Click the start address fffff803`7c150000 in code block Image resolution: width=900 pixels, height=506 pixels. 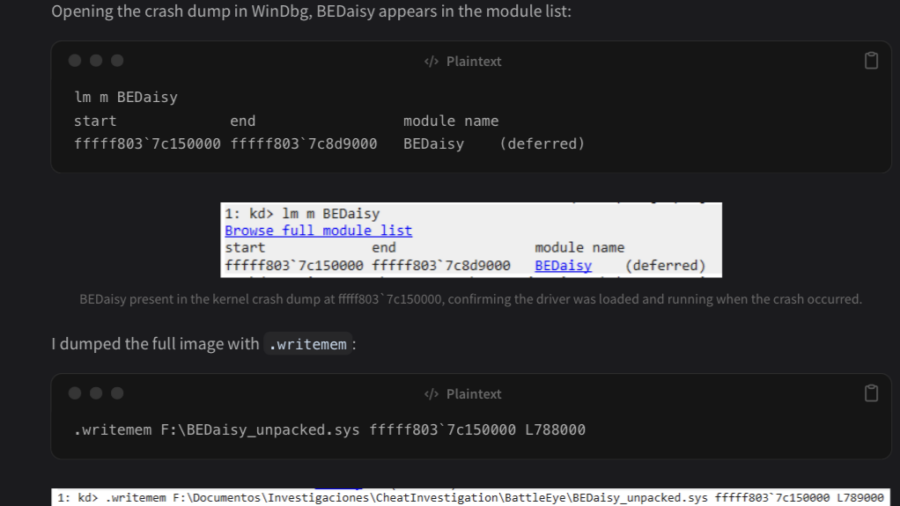click(147, 143)
